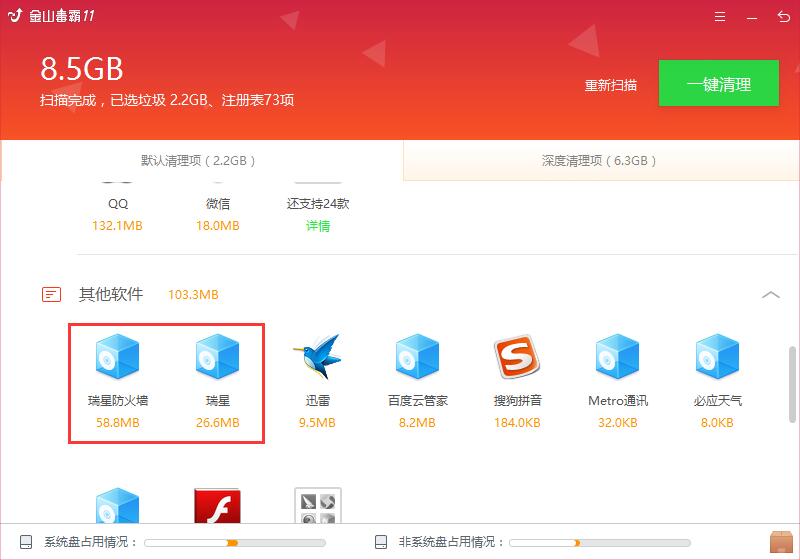The height and width of the screenshot is (560, 800).
Task: Click the 瑞星防火墙 cube icon
Action: pos(117,356)
